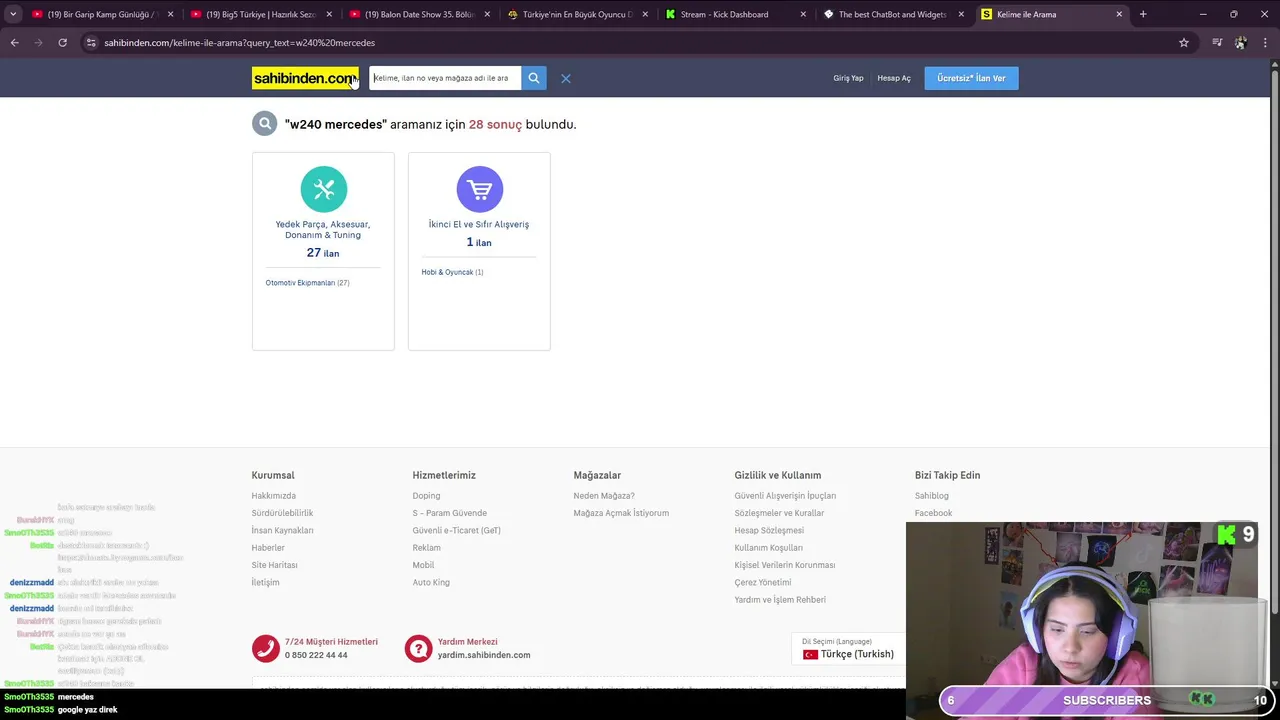Open Kişisel Verilerin Korunması link

click(785, 565)
